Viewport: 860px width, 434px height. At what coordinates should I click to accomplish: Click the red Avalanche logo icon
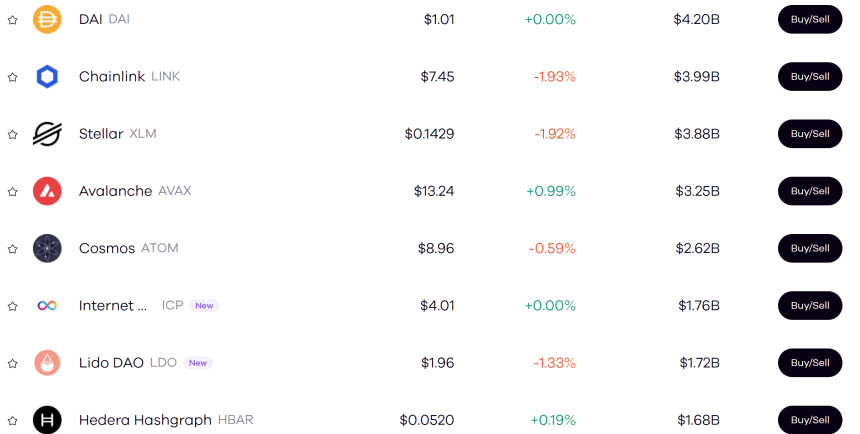point(47,191)
